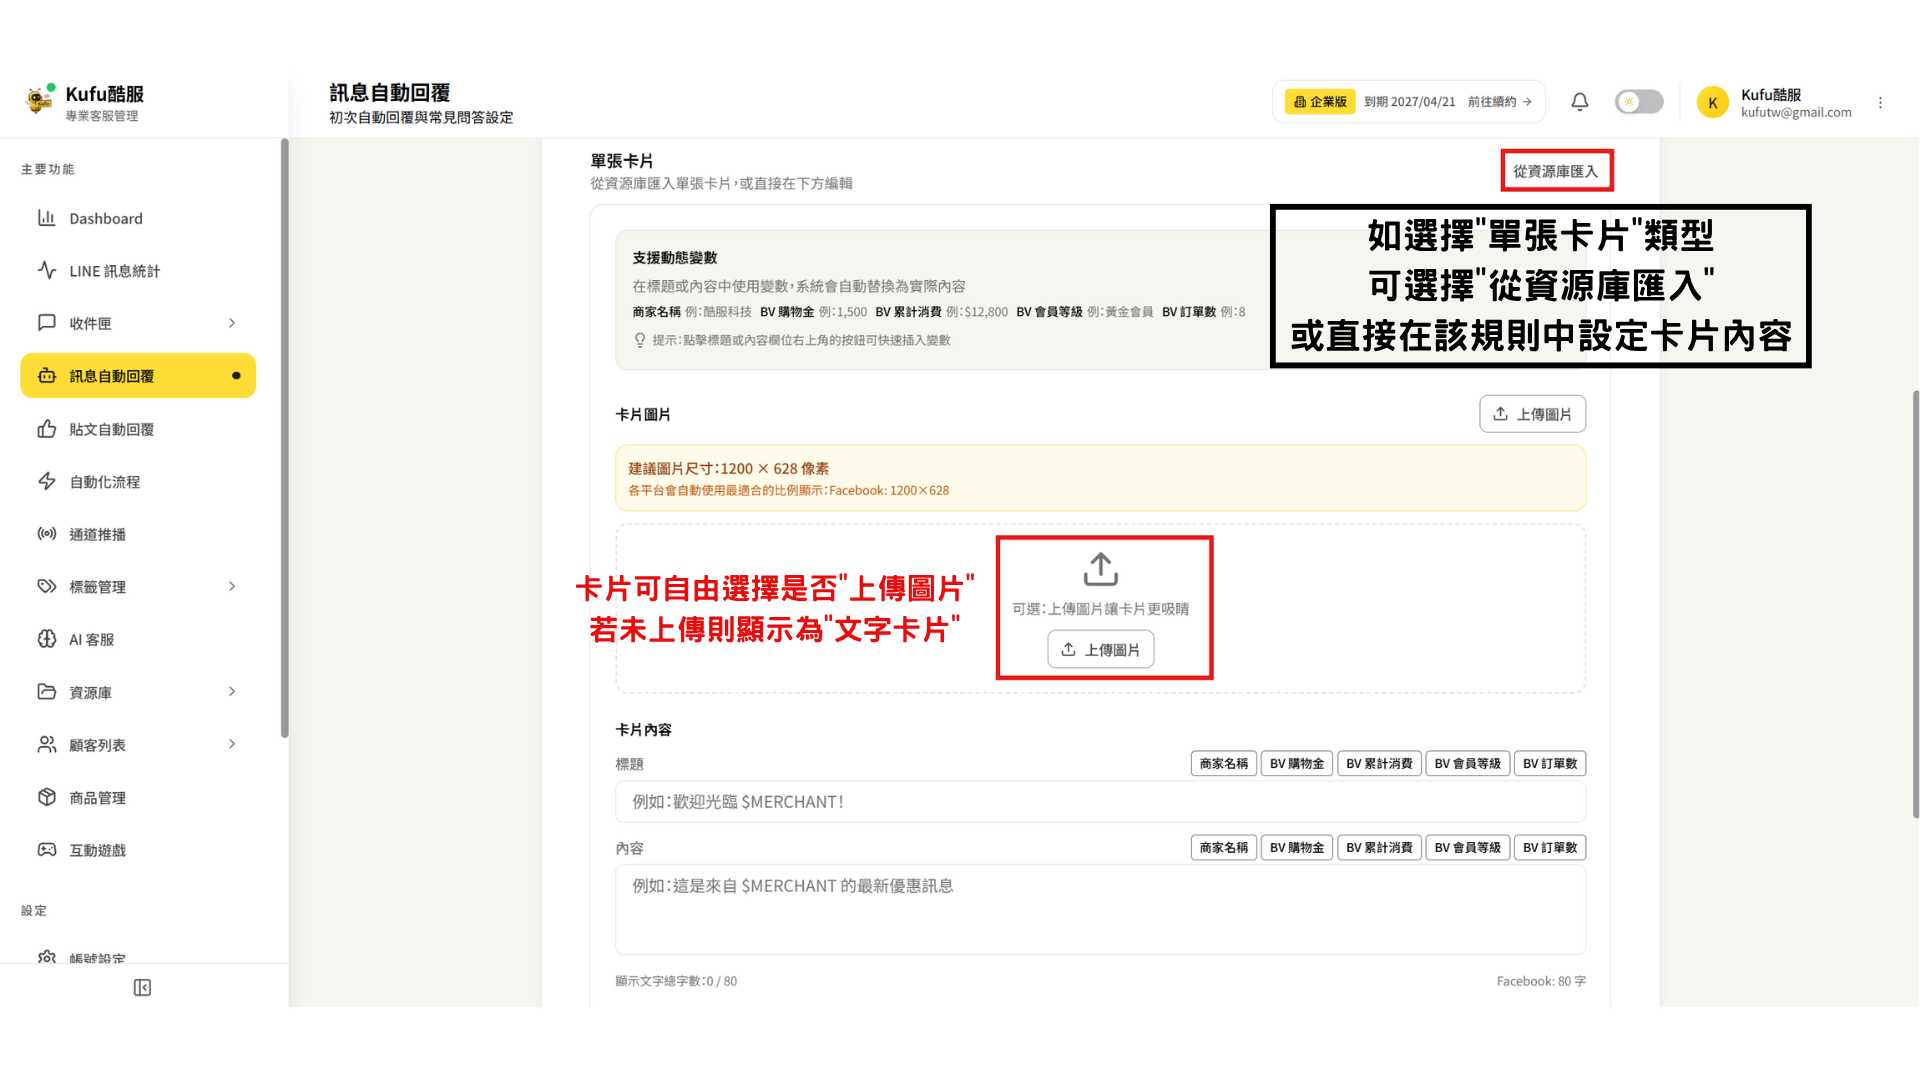
Task: Expand the 收件匣 submenu chevron
Action: (x=232, y=323)
